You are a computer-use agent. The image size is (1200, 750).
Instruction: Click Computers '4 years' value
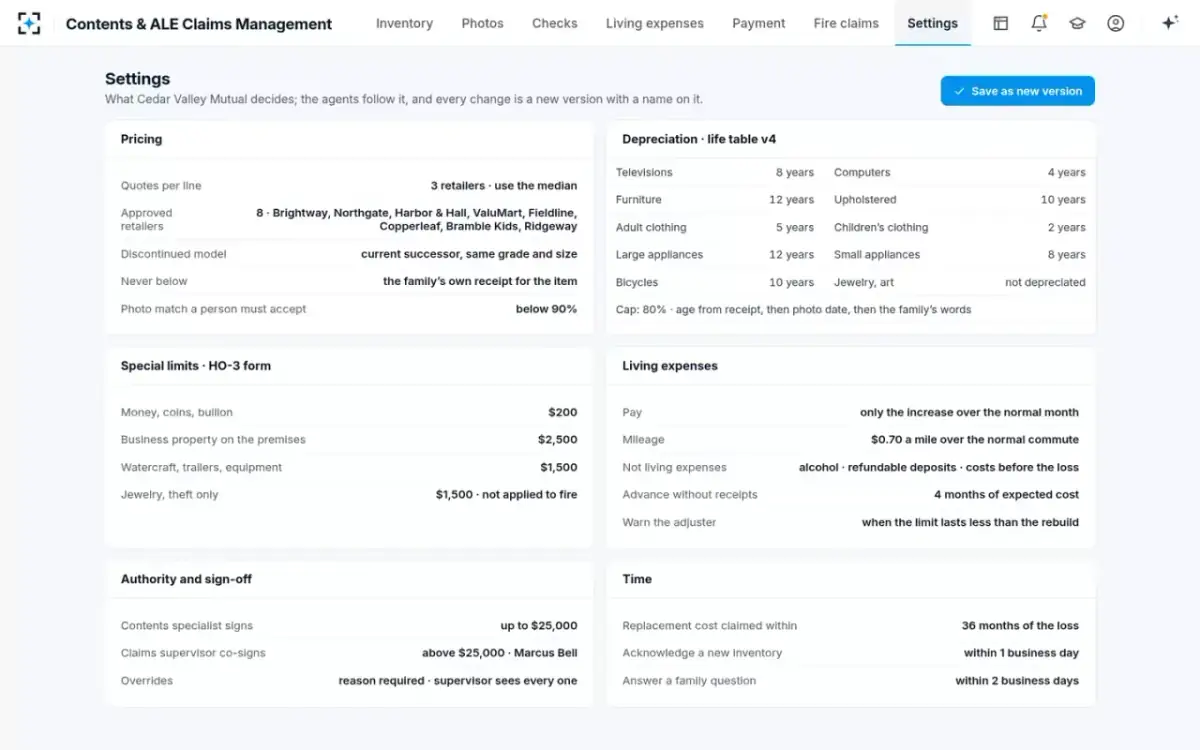pos(1066,173)
